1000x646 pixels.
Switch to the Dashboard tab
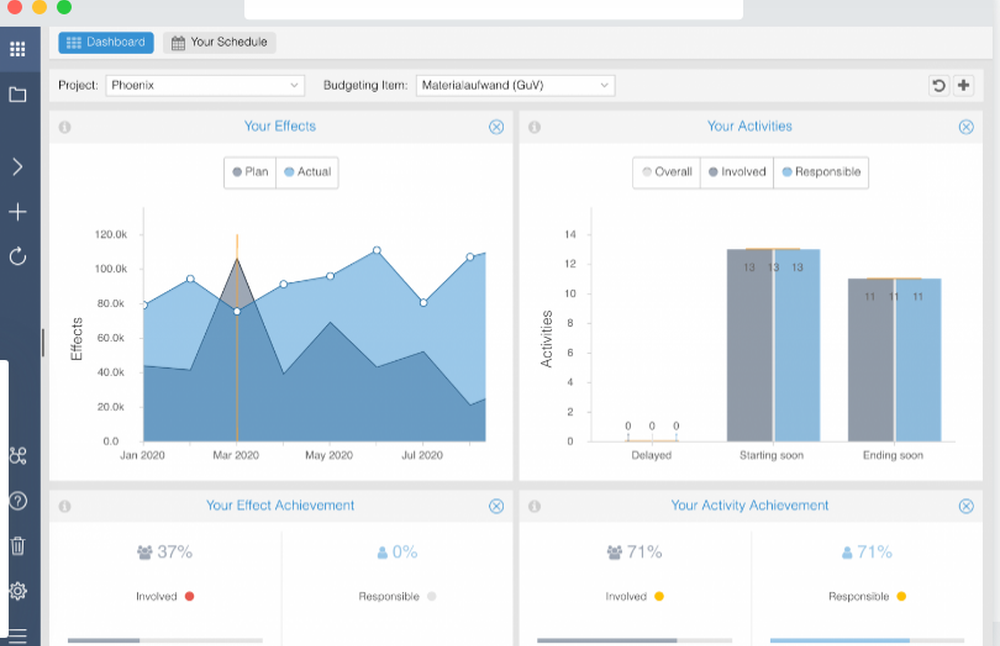(106, 42)
